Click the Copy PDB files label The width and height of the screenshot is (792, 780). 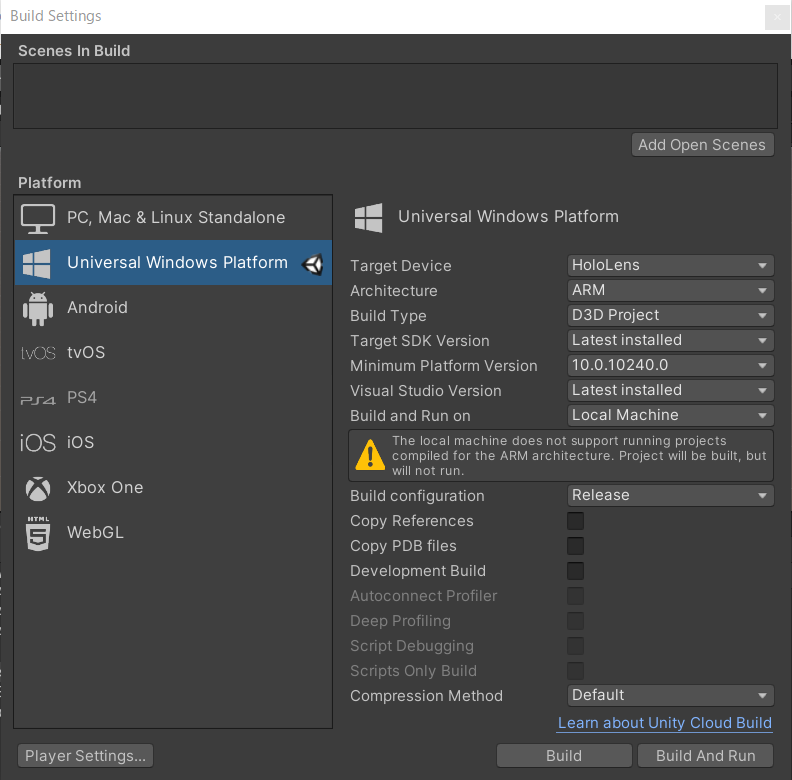pyautogui.click(x=403, y=546)
